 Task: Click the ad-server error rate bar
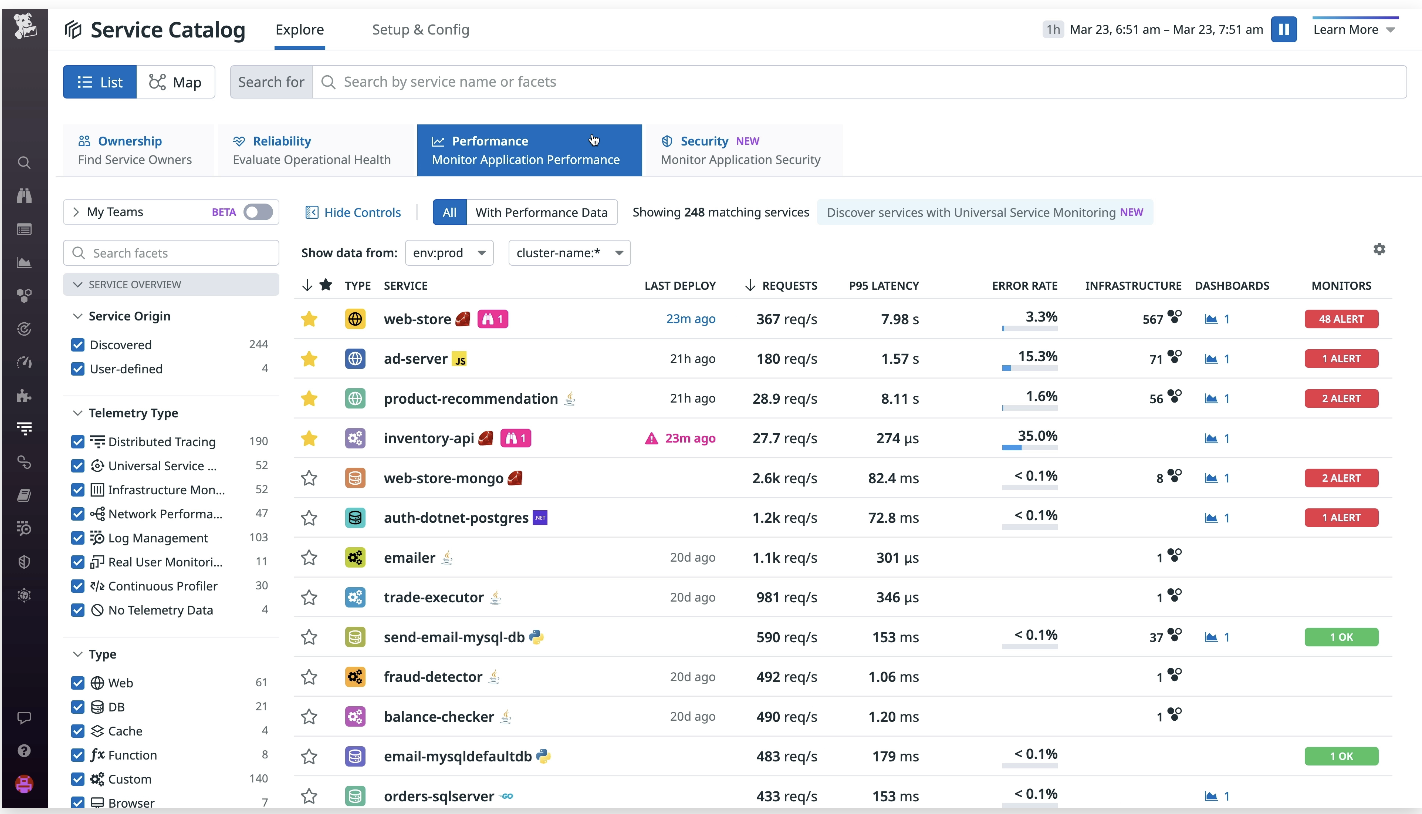tap(1029, 368)
